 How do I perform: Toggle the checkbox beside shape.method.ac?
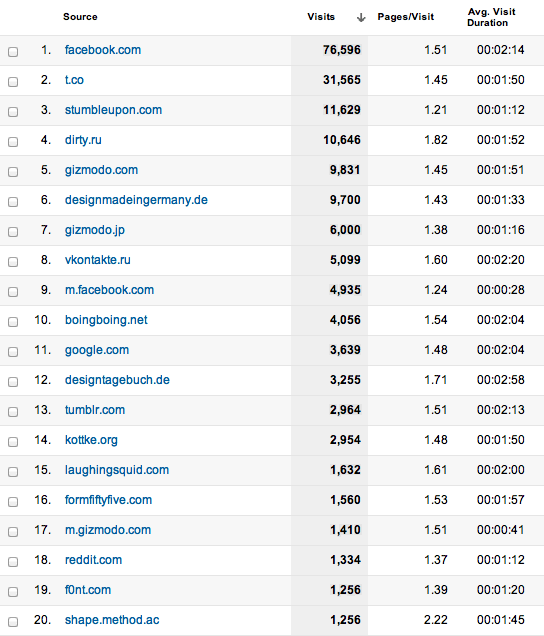click(13, 622)
